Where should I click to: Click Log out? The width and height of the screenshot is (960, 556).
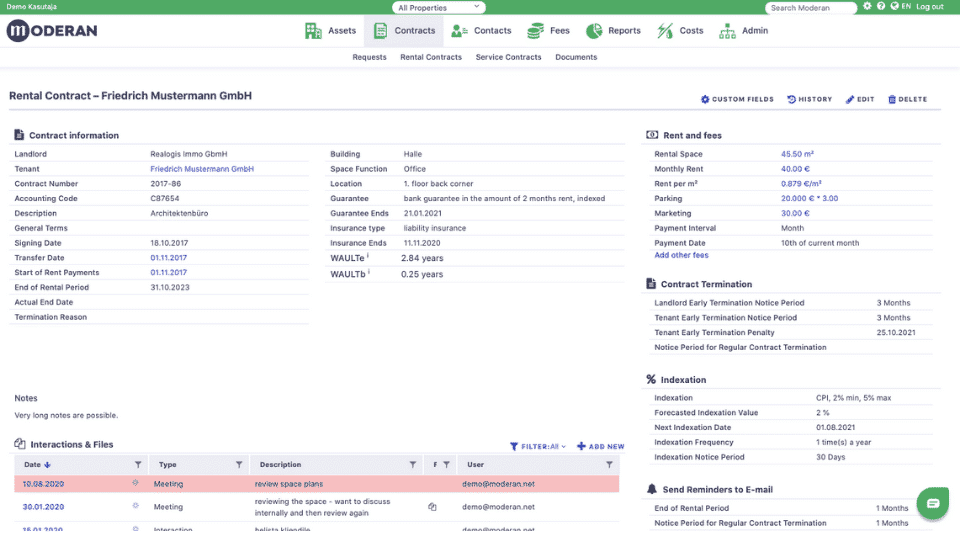coord(929,7)
